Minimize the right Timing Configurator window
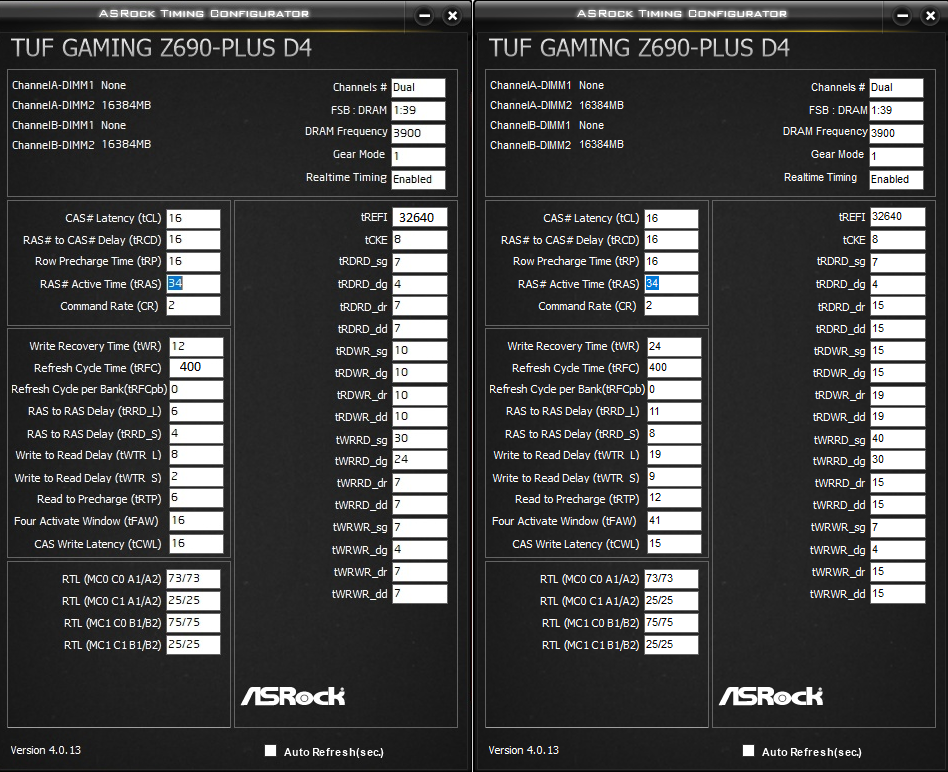This screenshot has height=772, width=948. click(x=903, y=16)
